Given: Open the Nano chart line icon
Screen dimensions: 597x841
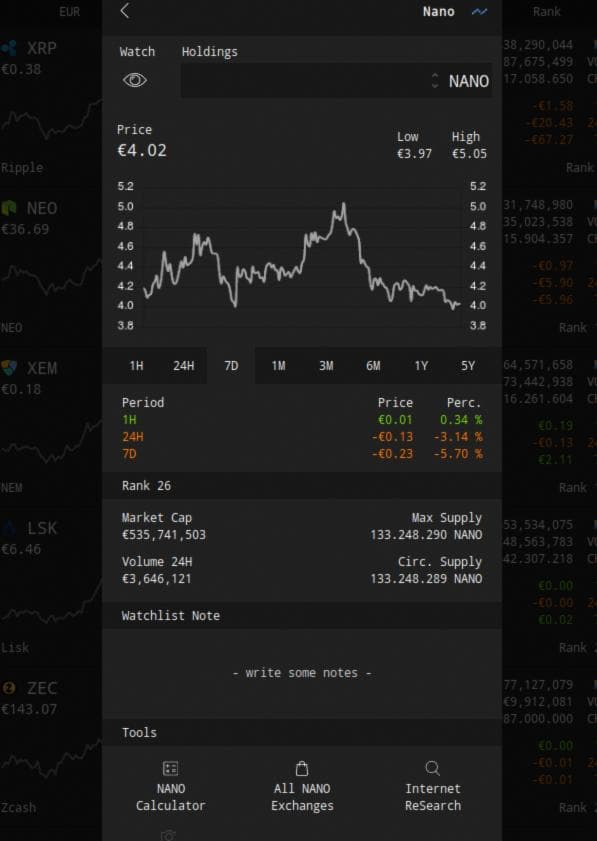Looking at the screenshot, I should (x=479, y=11).
